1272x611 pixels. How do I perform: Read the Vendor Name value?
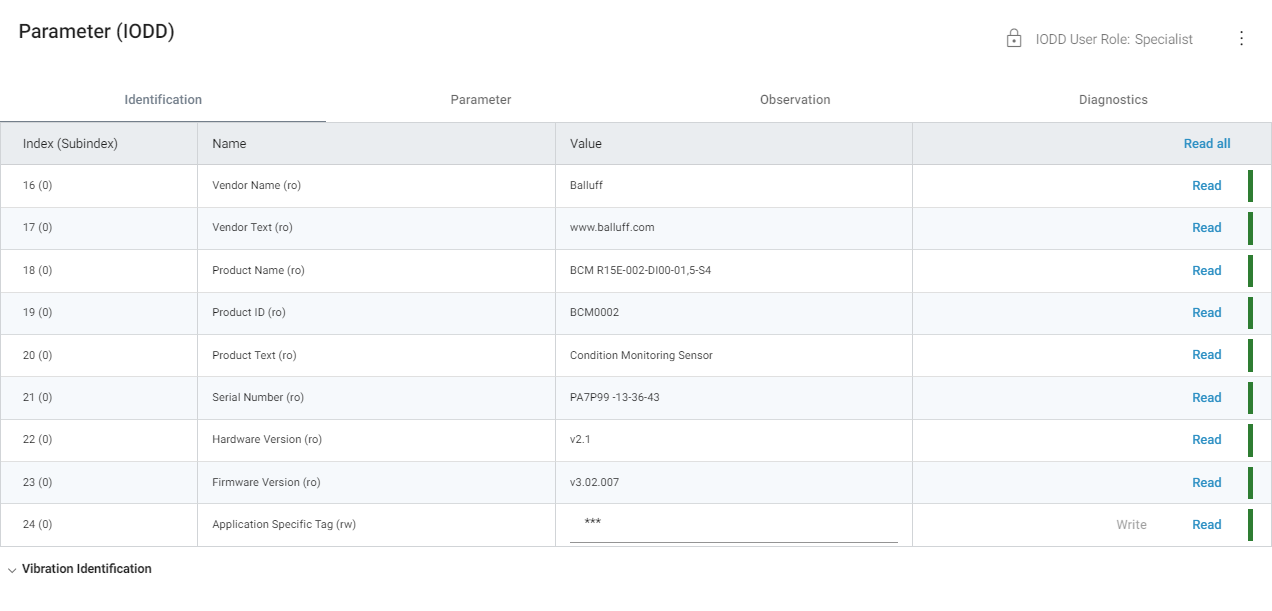coord(1206,186)
